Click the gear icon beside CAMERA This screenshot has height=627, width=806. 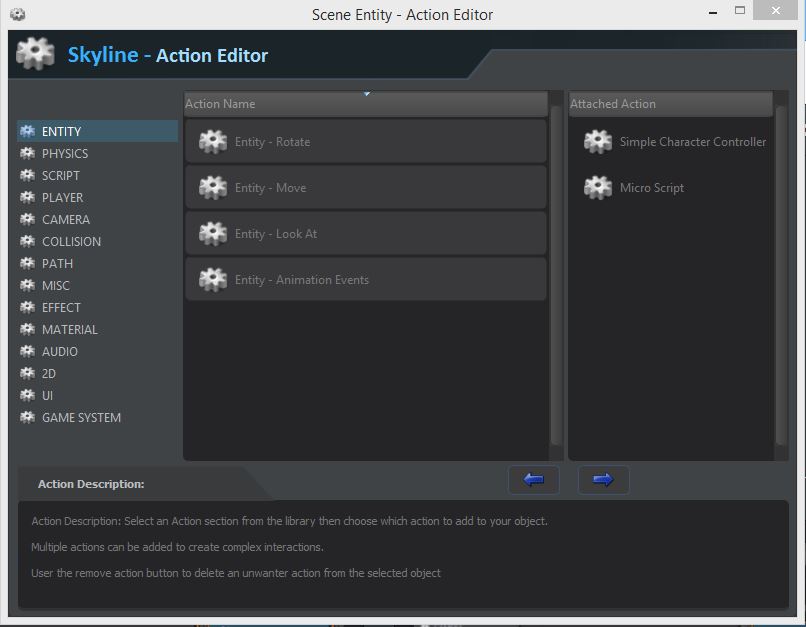click(27, 219)
